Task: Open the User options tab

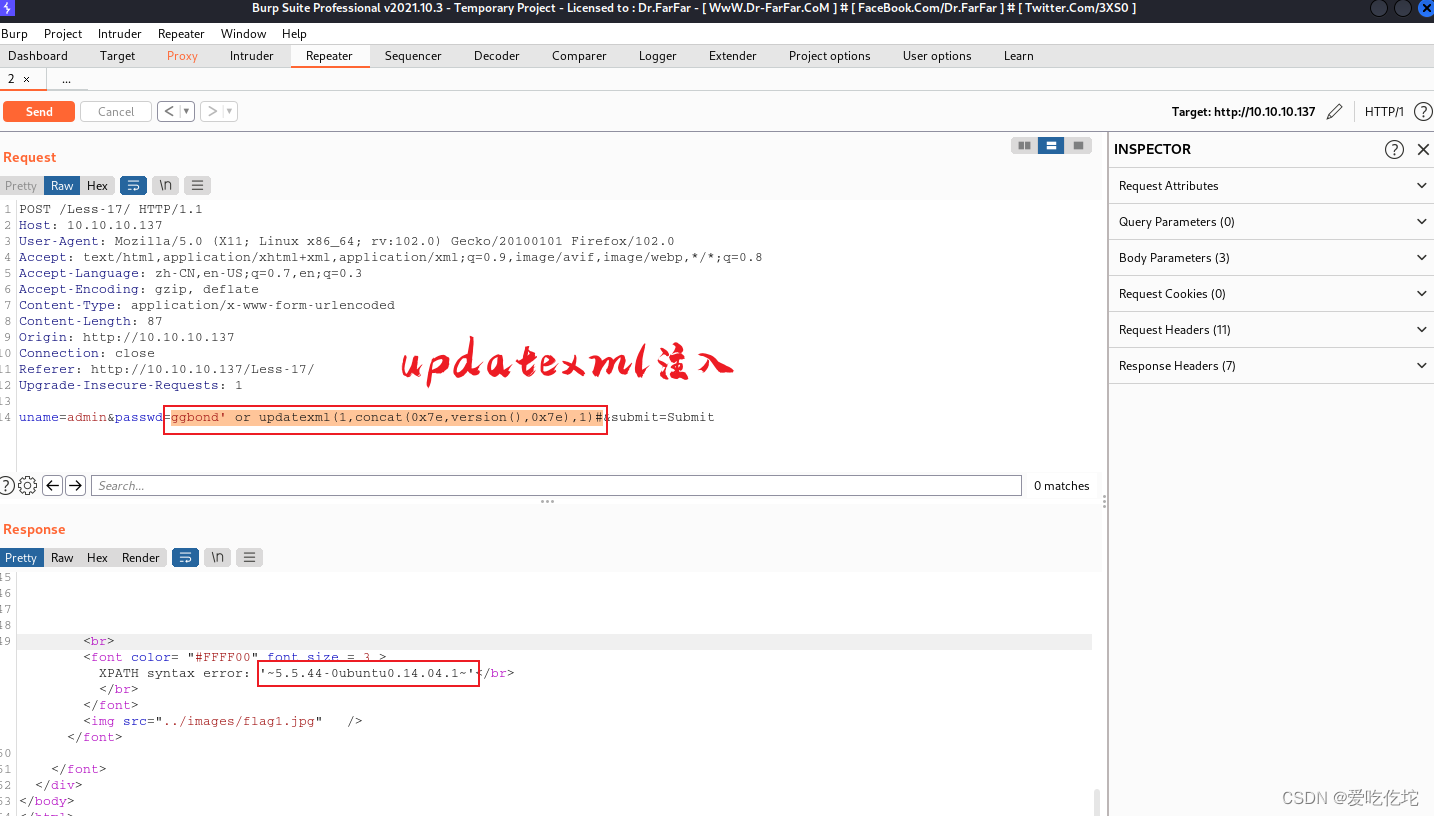Action: coord(937,56)
